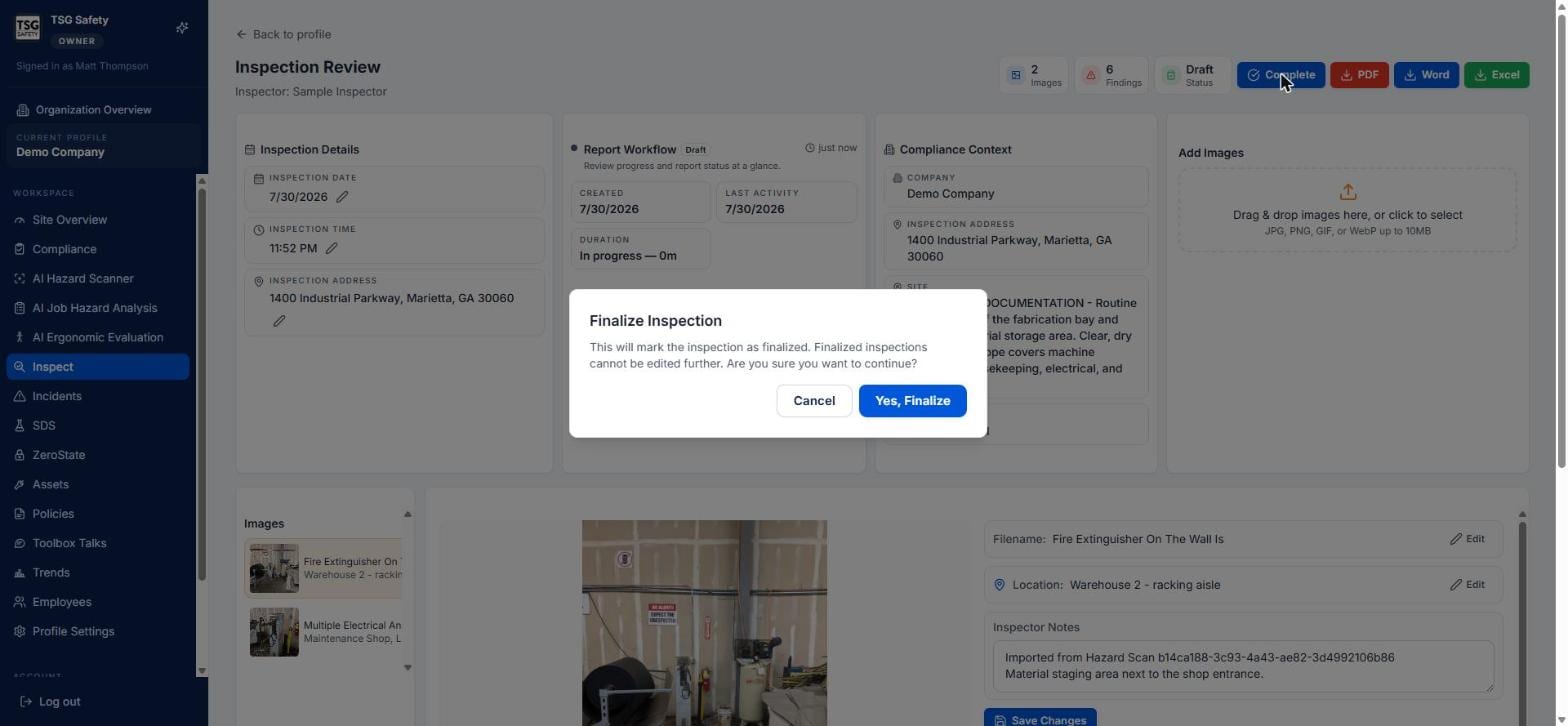Click the Images list scroll down arrow

pyautogui.click(x=407, y=668)
